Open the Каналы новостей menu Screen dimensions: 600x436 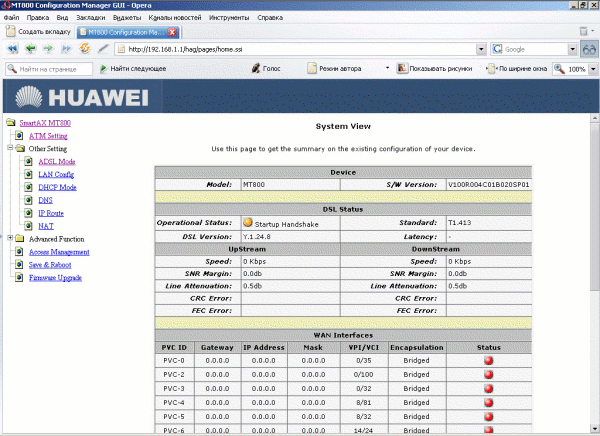click(x=175, y=18)
